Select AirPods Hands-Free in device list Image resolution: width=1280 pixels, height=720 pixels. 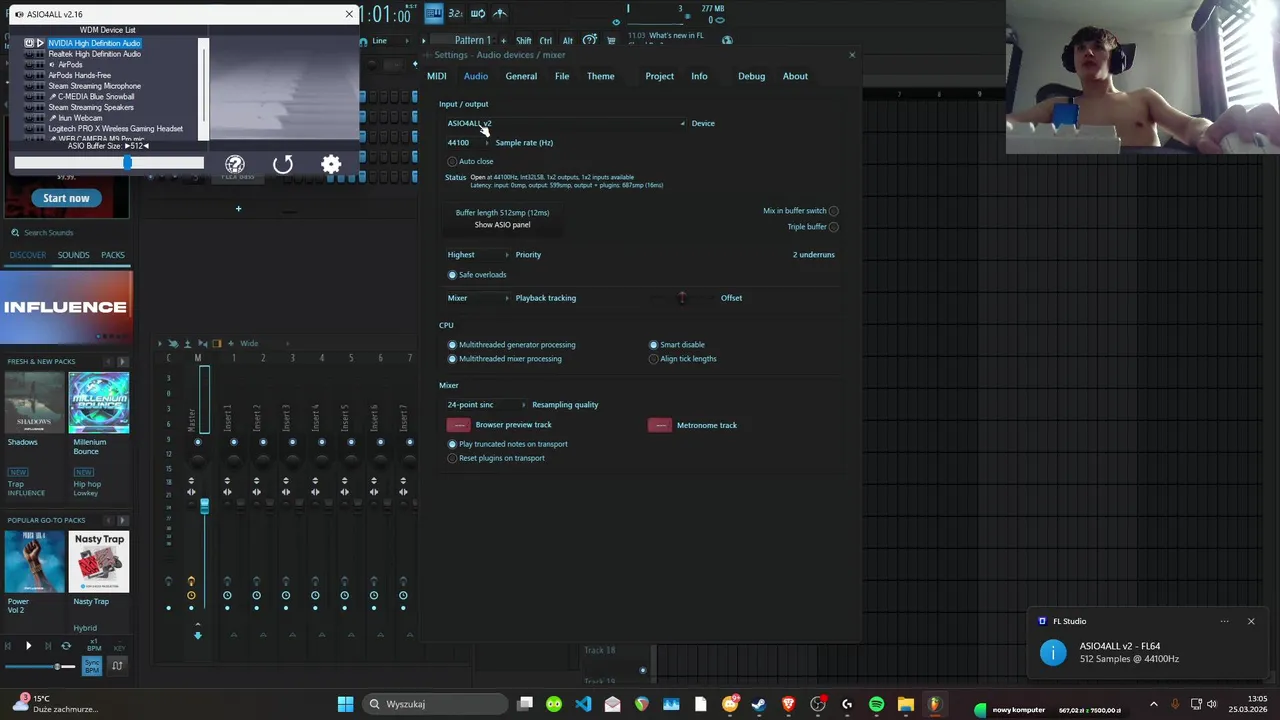click(80, 75)
